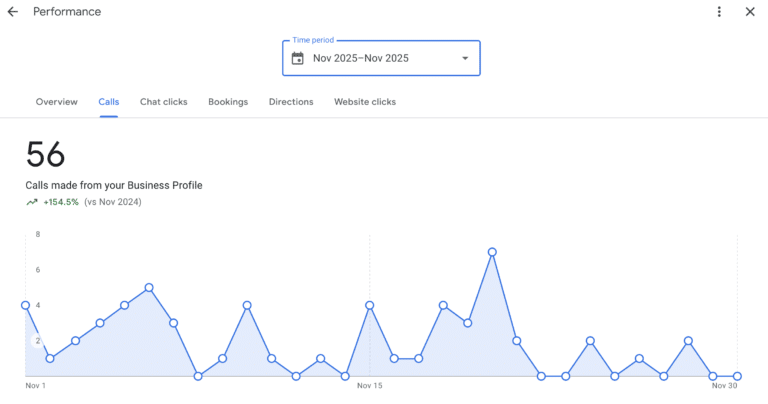Click the data point above Nov 15 label
The height and width of the screenshot is (404, 768).
[x=370, y=305]
